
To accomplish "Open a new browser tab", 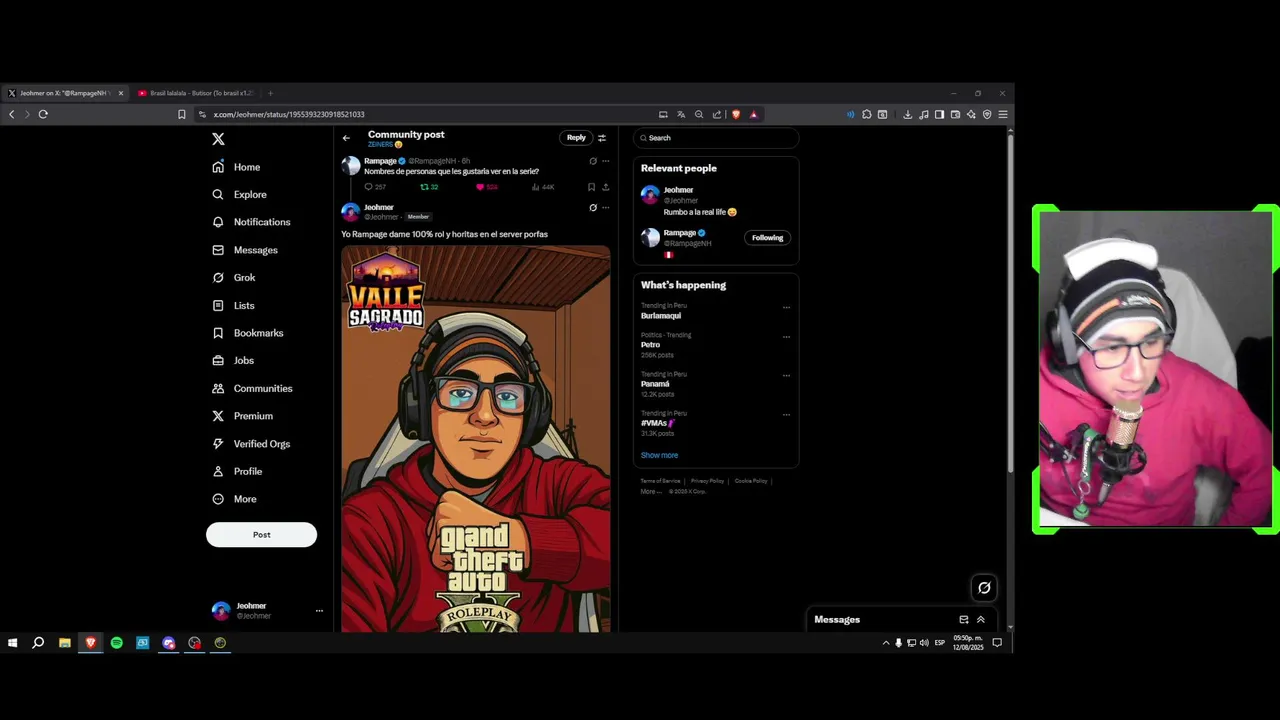I will pos(270,93).
